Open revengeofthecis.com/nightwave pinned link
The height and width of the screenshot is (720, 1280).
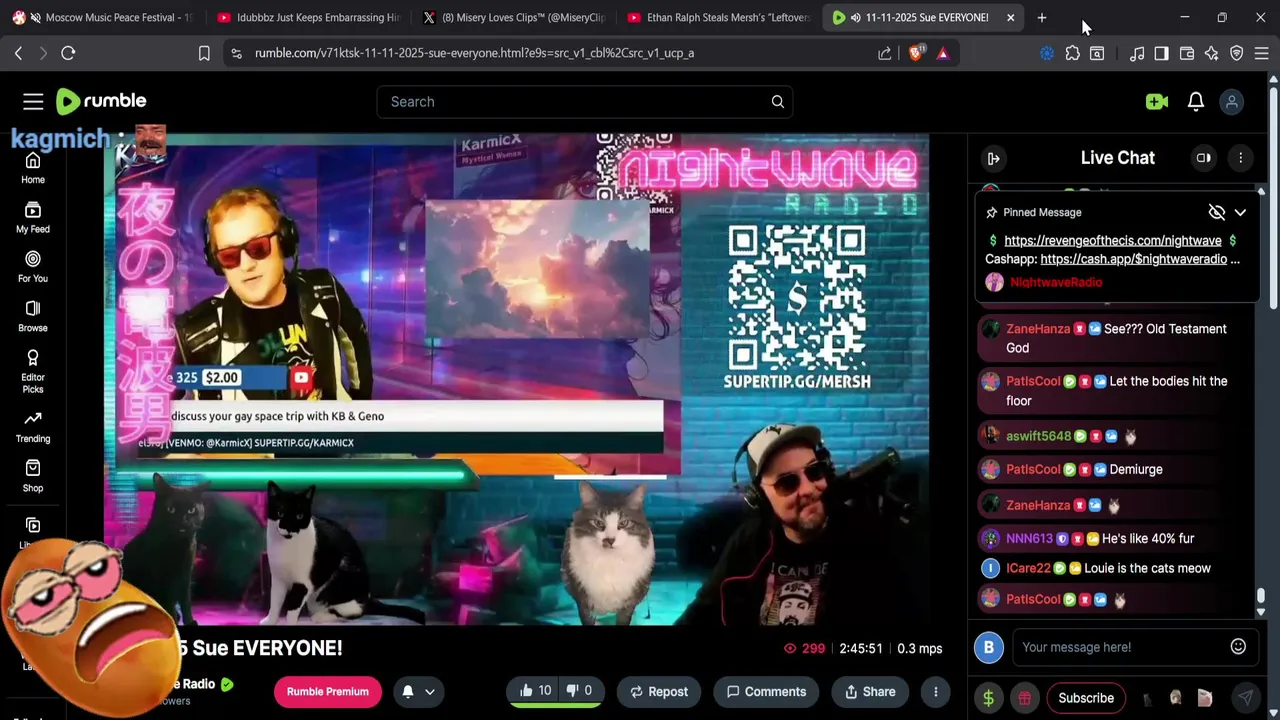(1112, 240)
